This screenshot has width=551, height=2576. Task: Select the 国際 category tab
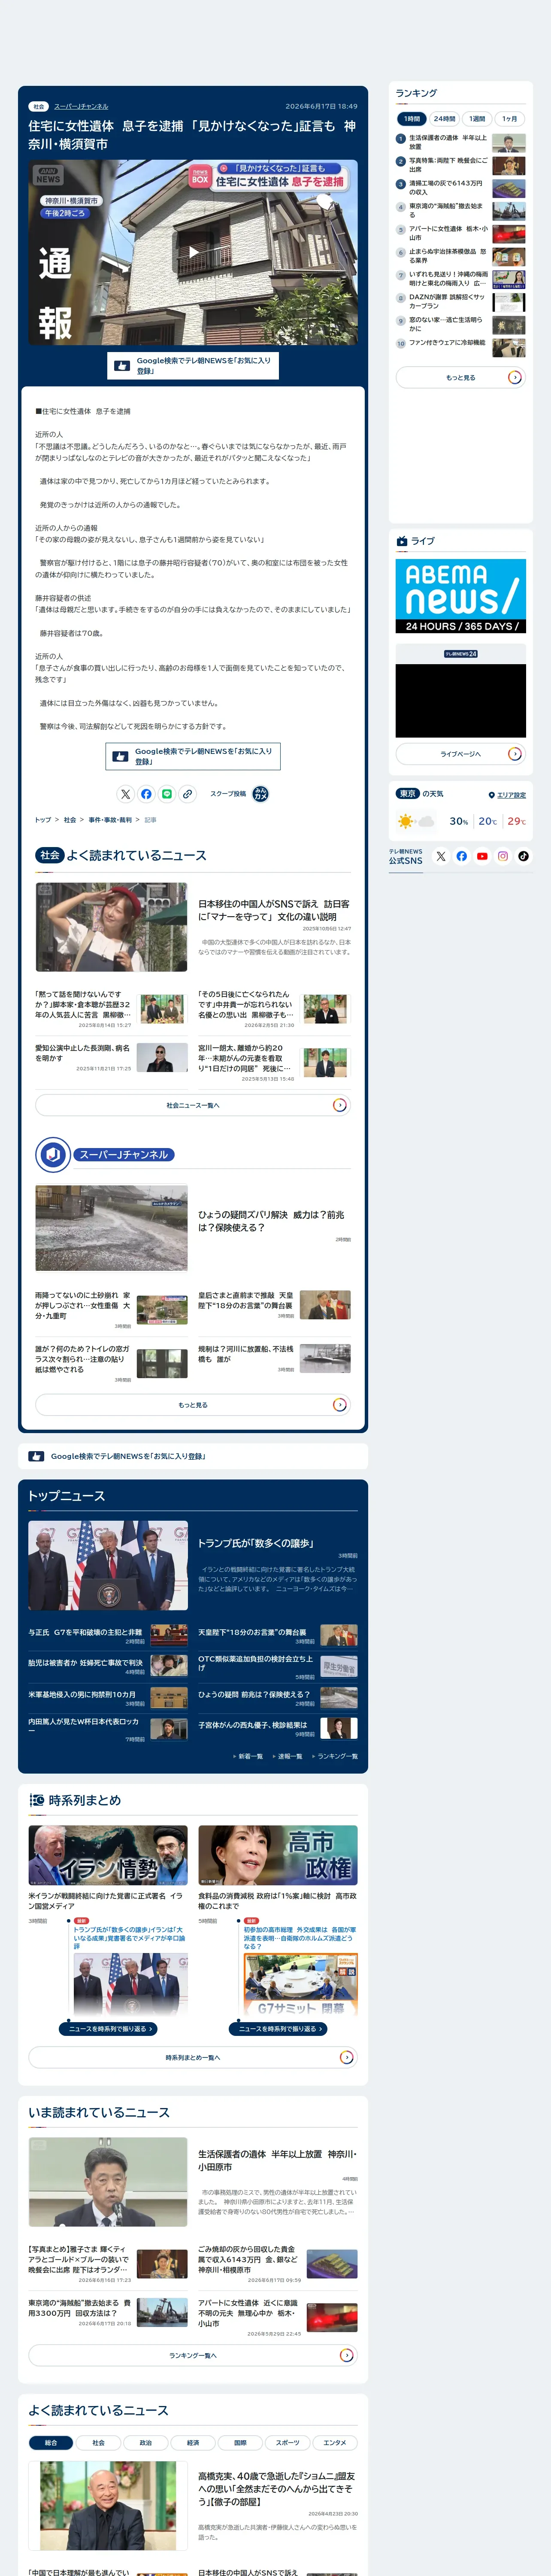(x=240, y=2442)
